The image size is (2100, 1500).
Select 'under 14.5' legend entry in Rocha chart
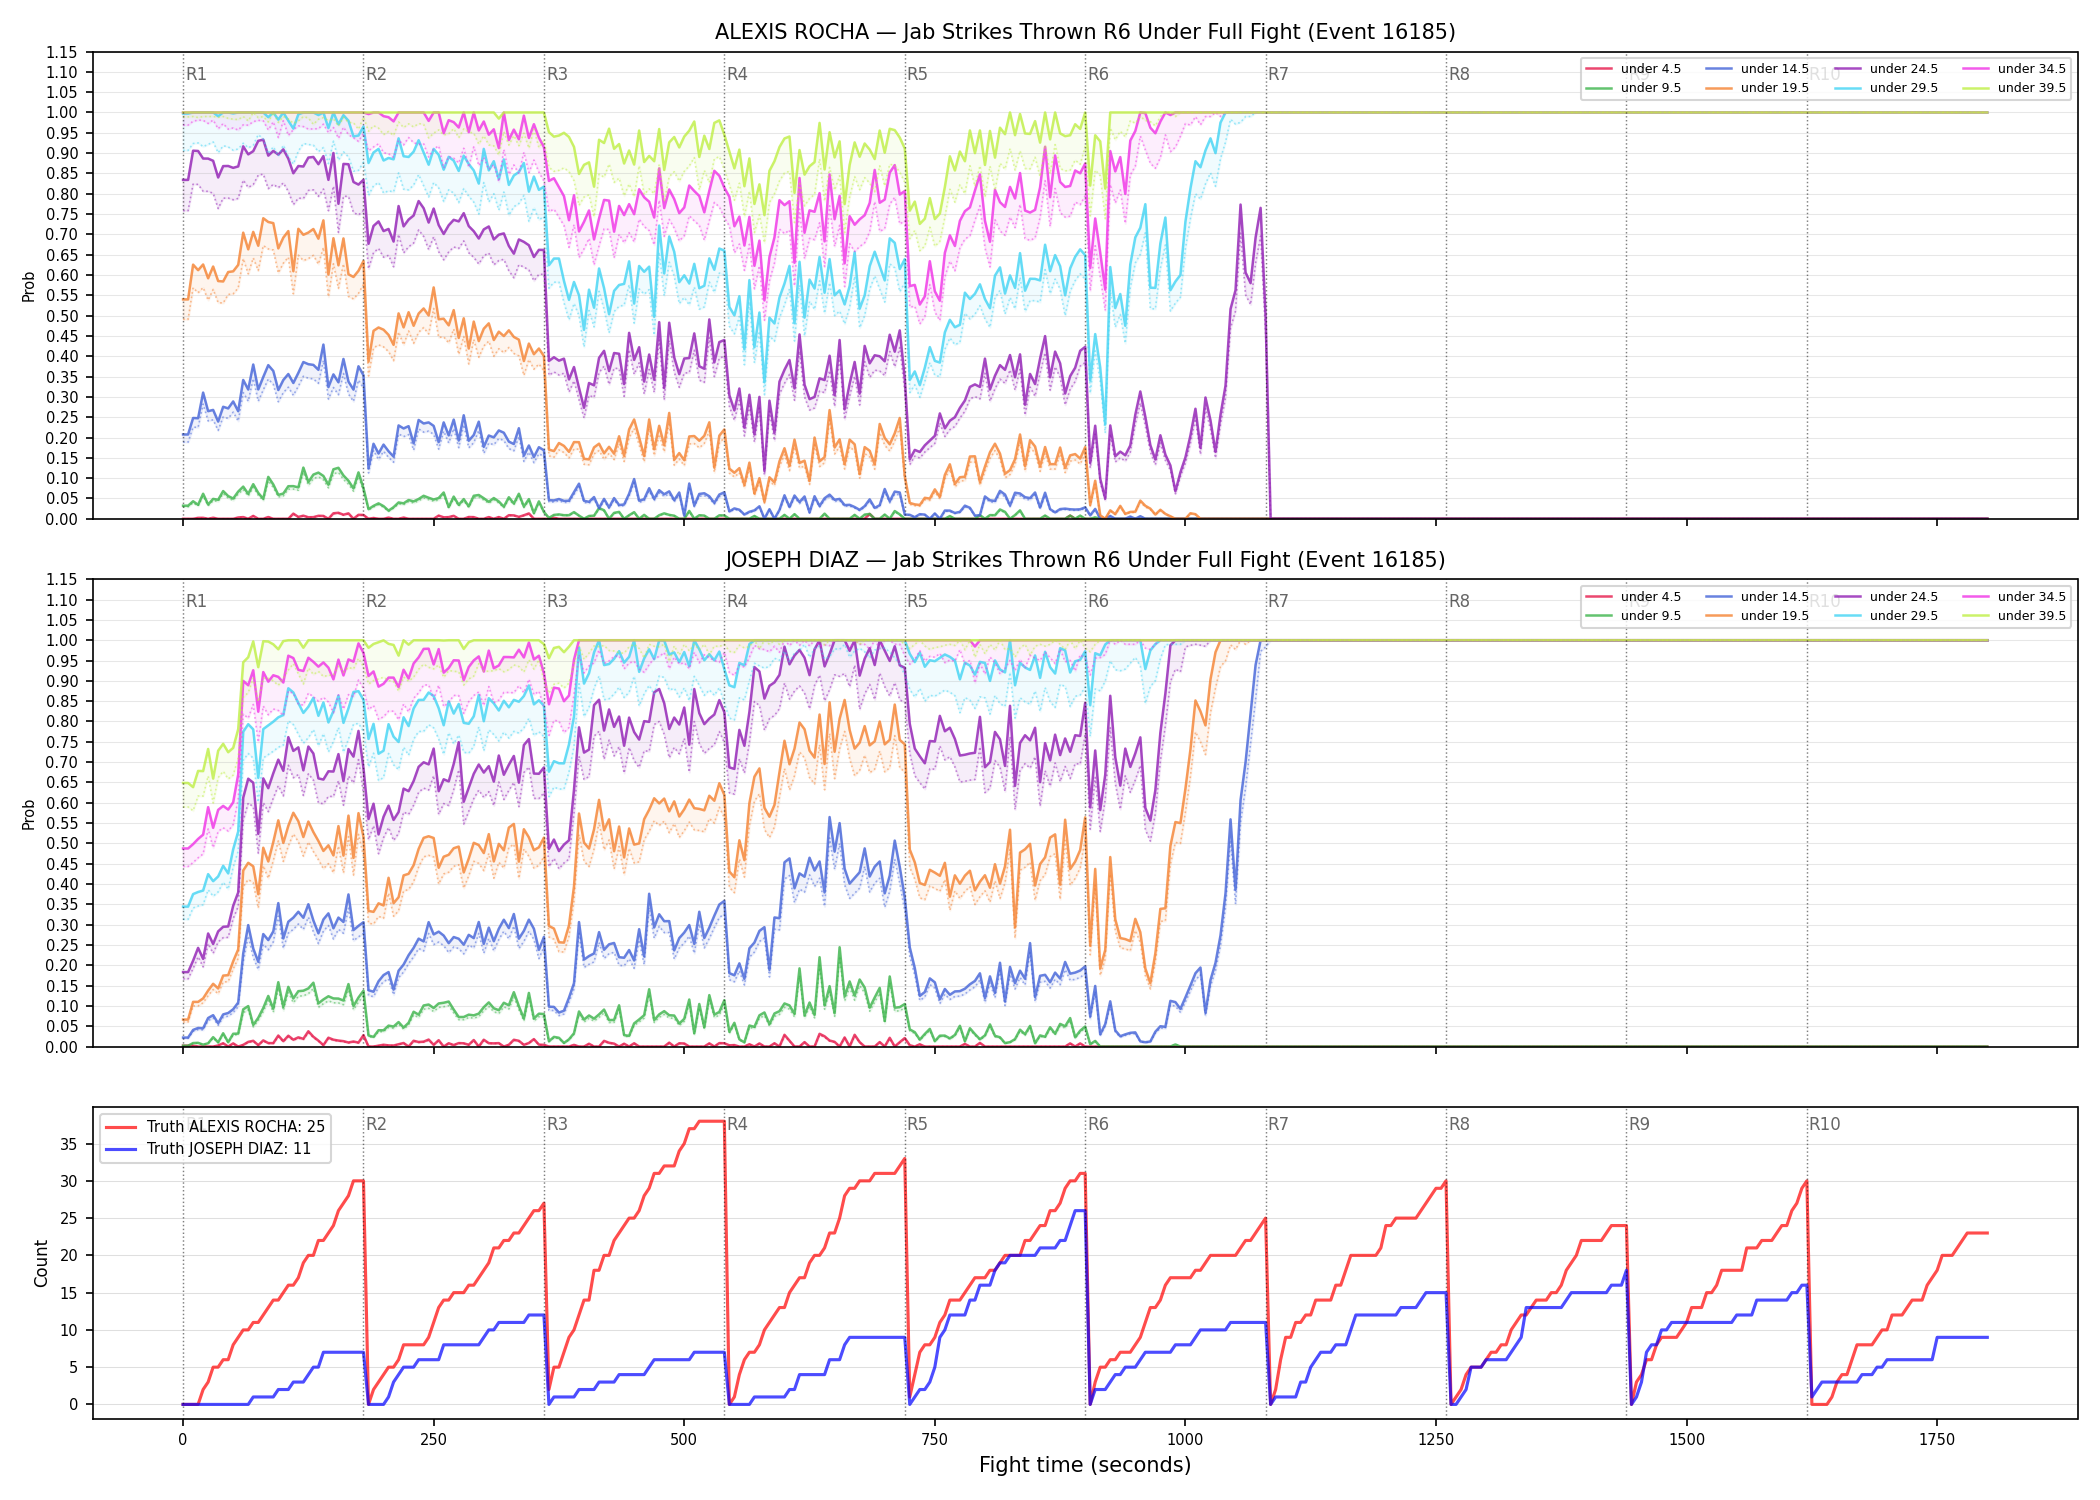point(1757,69)
